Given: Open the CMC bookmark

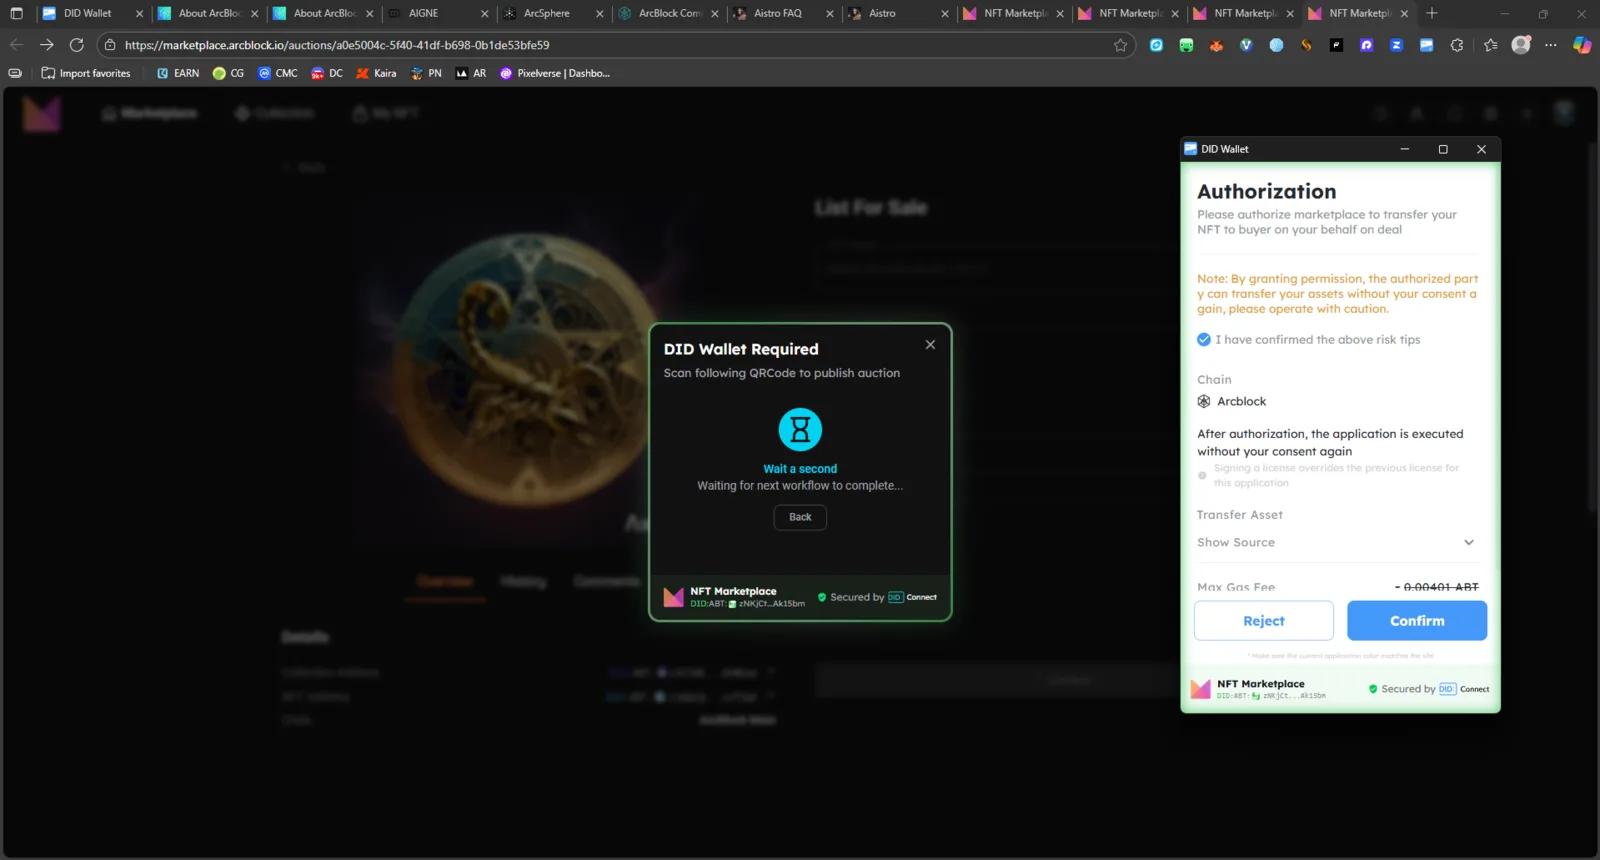Looking at the screenshot, I should click(x=278, y=73).
